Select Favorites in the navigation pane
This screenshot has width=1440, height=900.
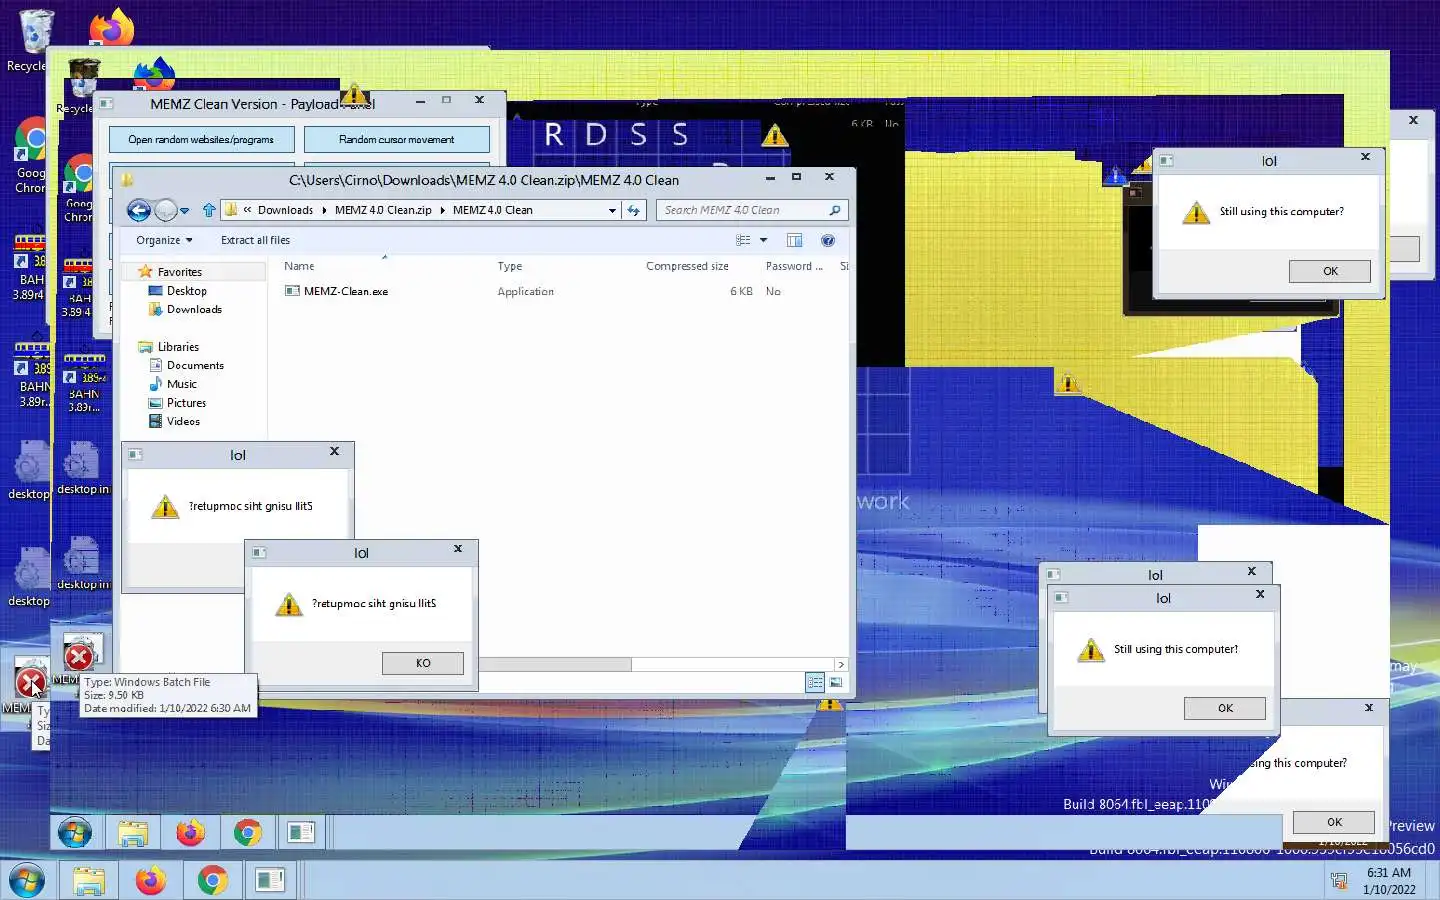tap(179, 272)
